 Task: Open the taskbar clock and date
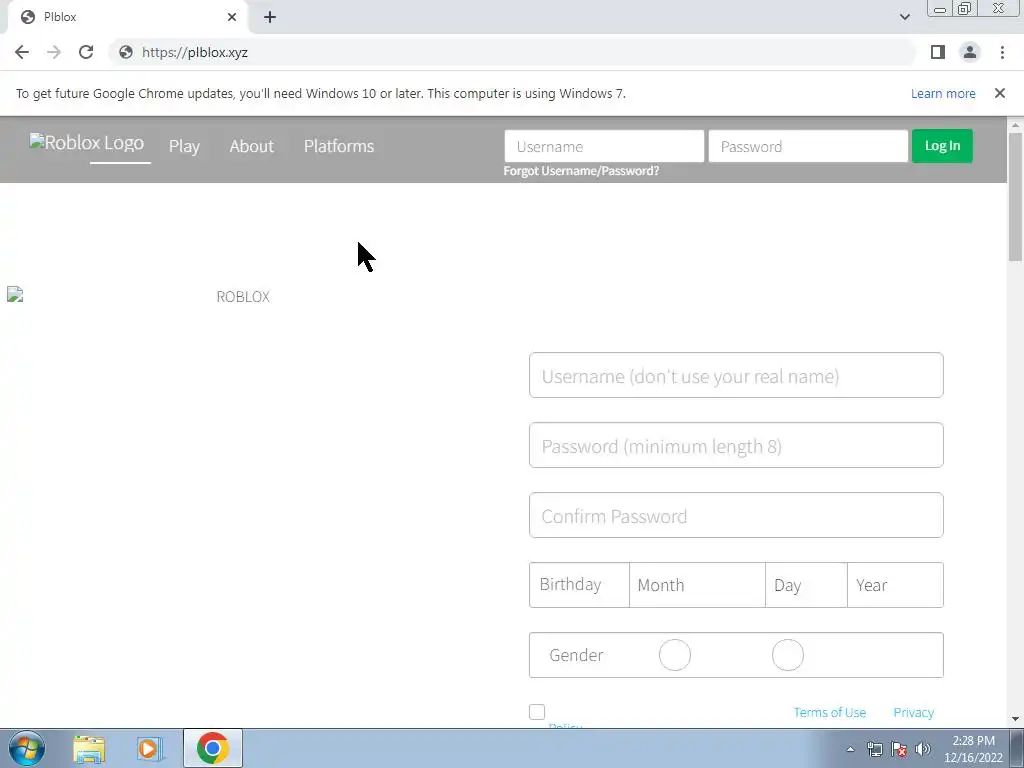pos(973,749)
